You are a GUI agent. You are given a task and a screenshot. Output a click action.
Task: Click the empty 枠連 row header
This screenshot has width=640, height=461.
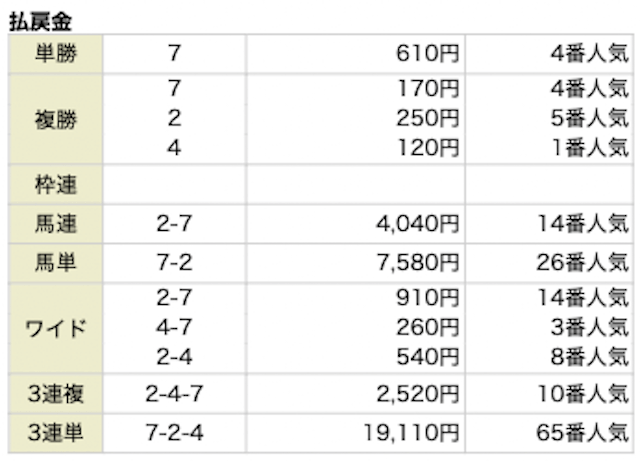tap(56, 185)
